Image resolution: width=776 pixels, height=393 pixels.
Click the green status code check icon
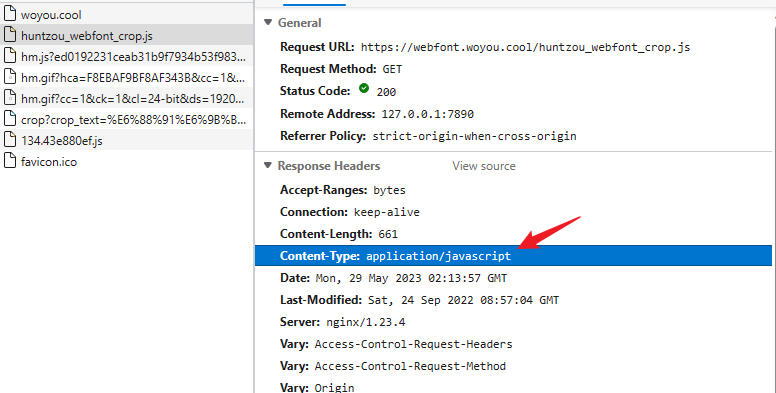click(x=364, y=89)
